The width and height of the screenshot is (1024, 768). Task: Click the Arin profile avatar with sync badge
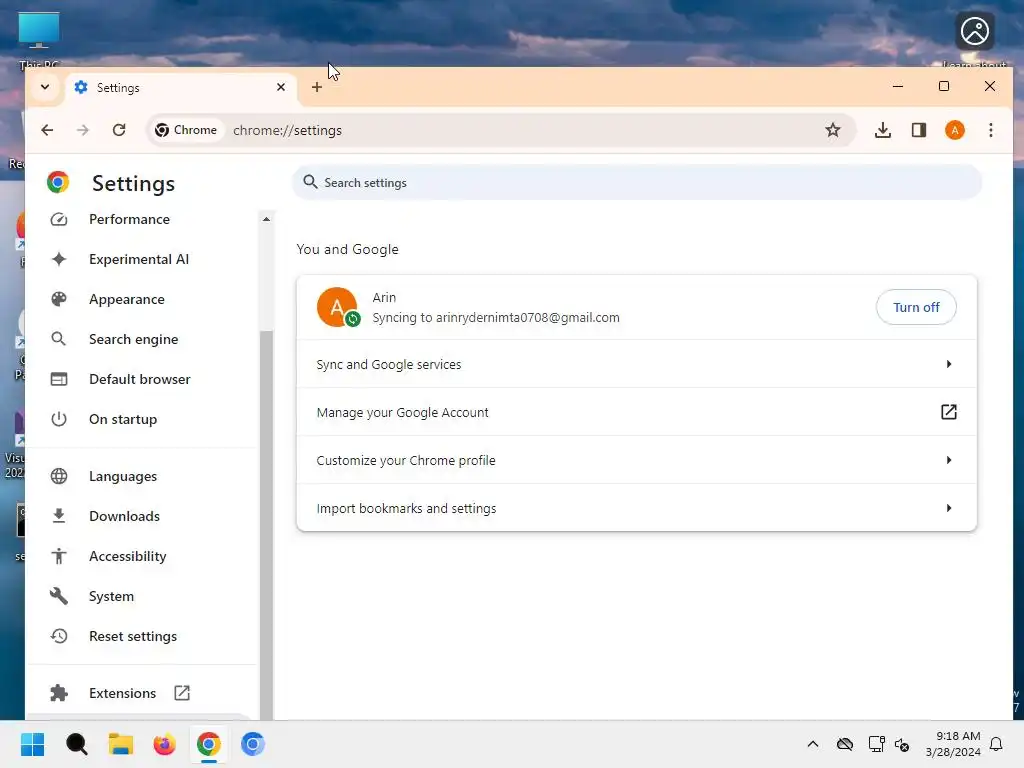pyautogui.click(x=338, y=307)
